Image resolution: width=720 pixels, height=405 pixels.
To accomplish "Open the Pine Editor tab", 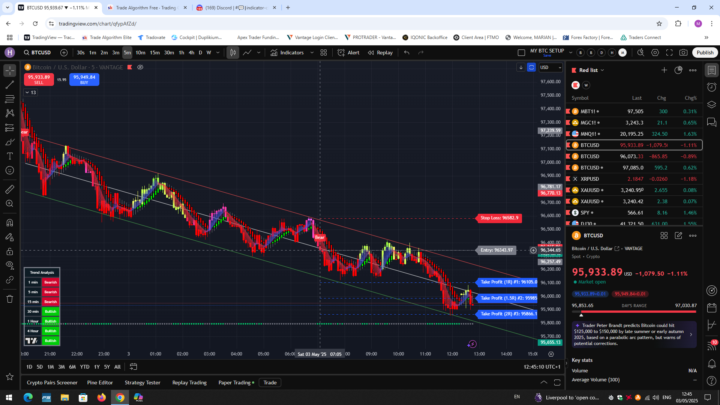I will (100, 382).
